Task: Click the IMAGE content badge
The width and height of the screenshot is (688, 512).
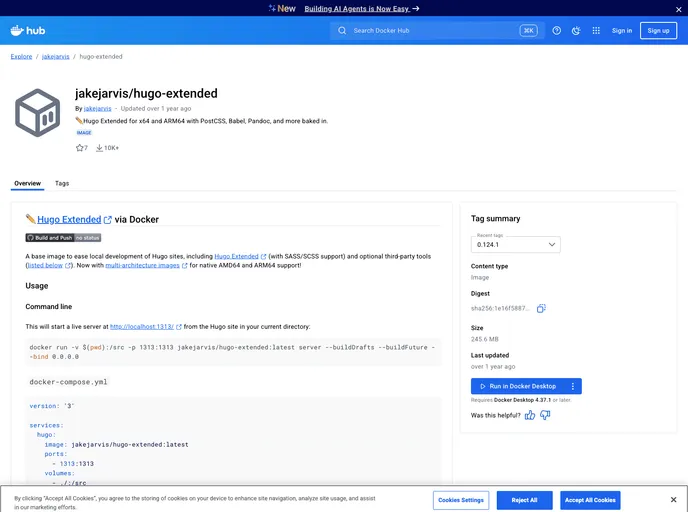Action: [84, 132]
